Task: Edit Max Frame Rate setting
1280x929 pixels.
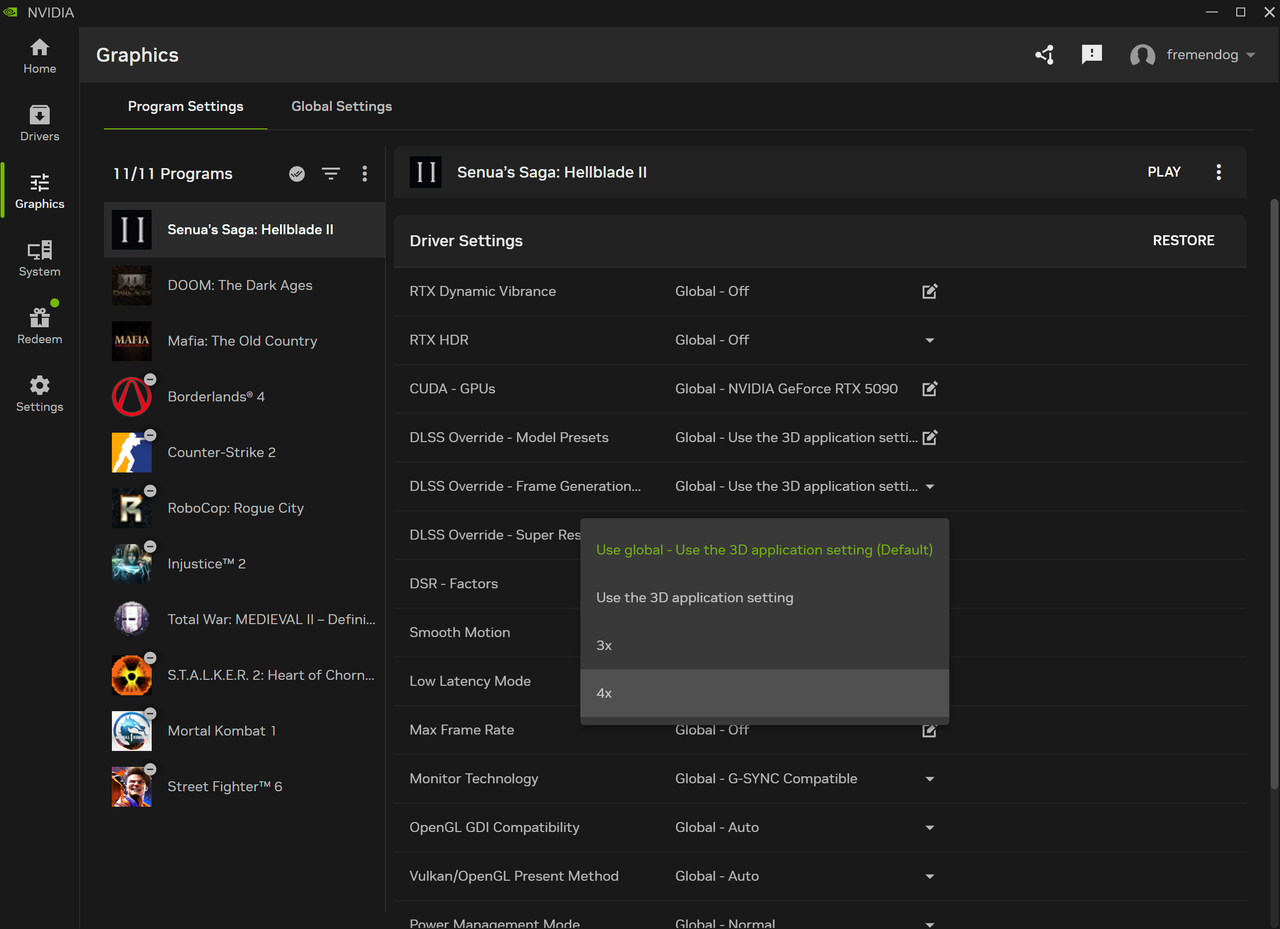Action: tap(930, 730)
